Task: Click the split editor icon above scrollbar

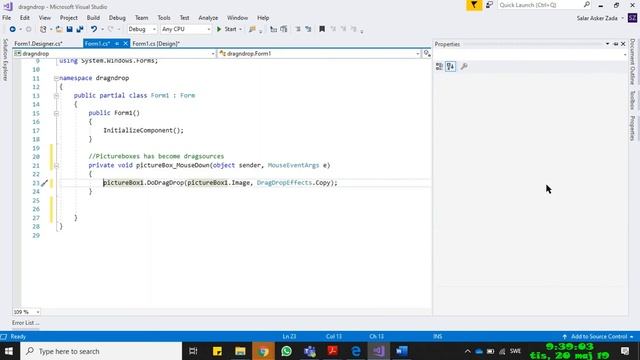Action: click(x=427, y=53)
